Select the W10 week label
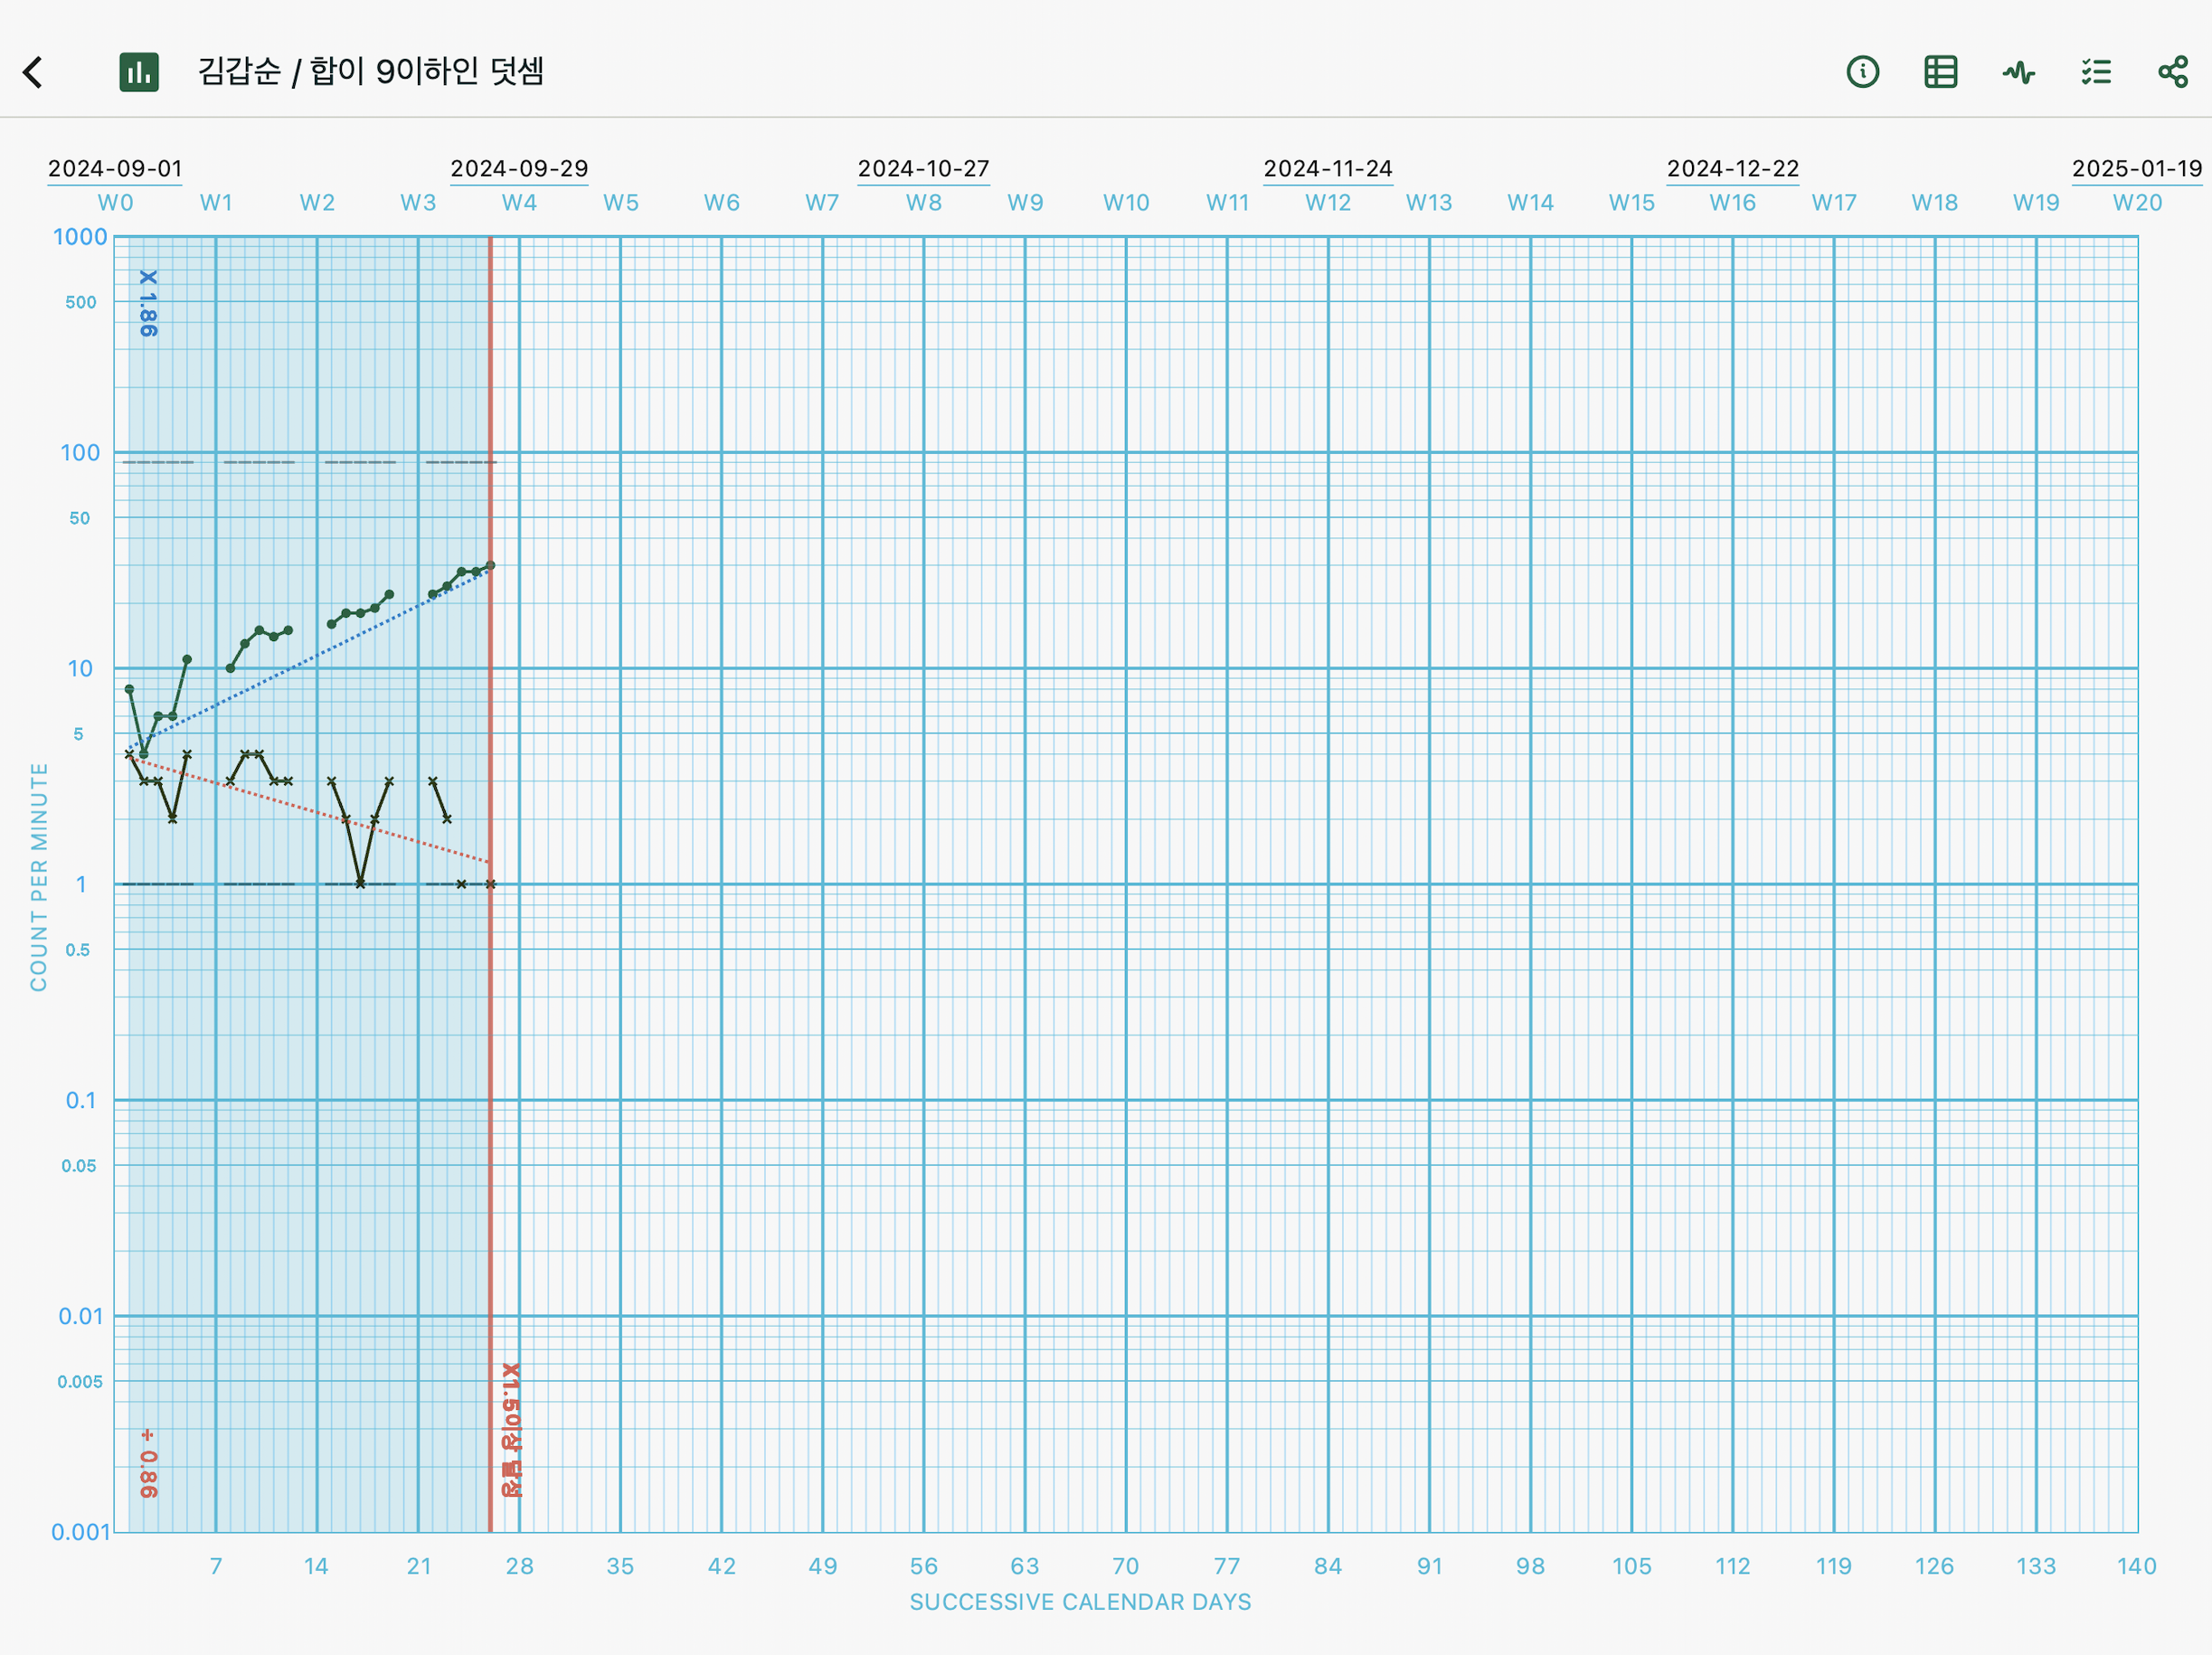 pyautogui.click(x=1126, y=203)
